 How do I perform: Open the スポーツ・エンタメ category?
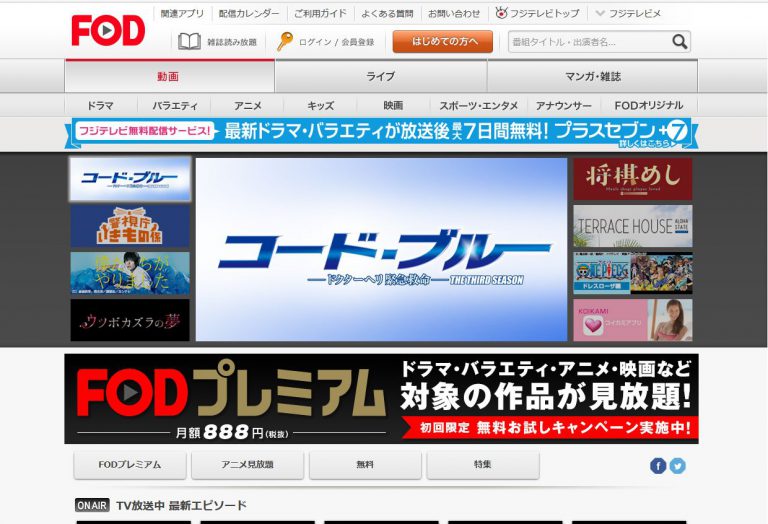[x=479, y=105]
